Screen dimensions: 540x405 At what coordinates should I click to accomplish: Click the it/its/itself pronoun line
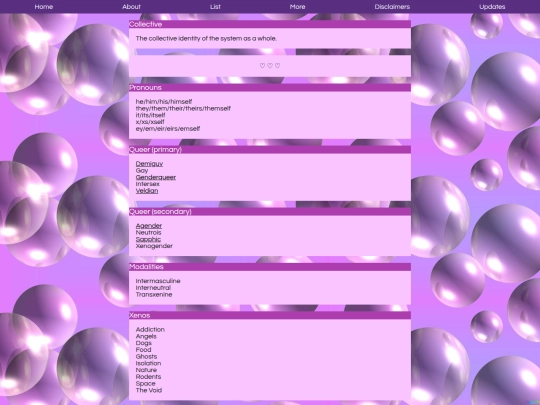tap(150, 115)
